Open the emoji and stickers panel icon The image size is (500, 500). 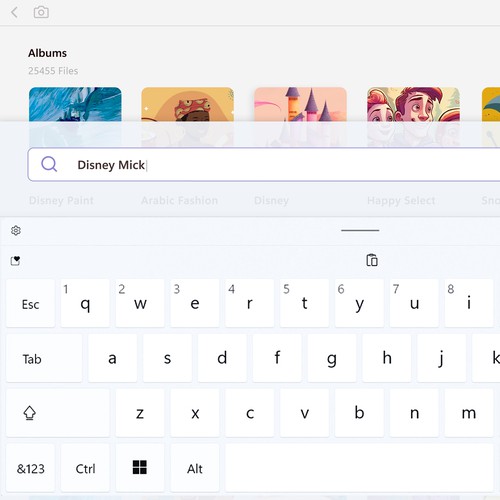click(15, 261)
